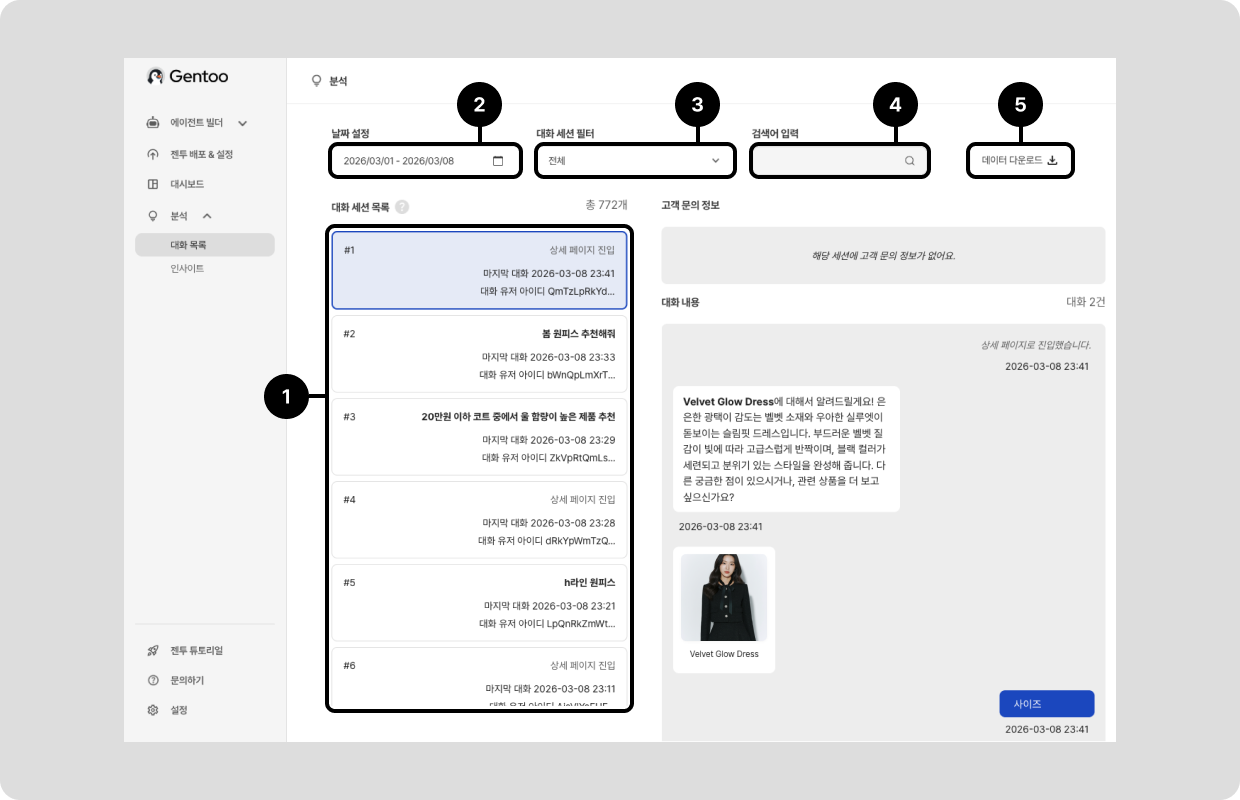The height and width of the screenshot is (800, 1240).
Task: Click the calendar icon in date field
Action: [x=498, y=161]
